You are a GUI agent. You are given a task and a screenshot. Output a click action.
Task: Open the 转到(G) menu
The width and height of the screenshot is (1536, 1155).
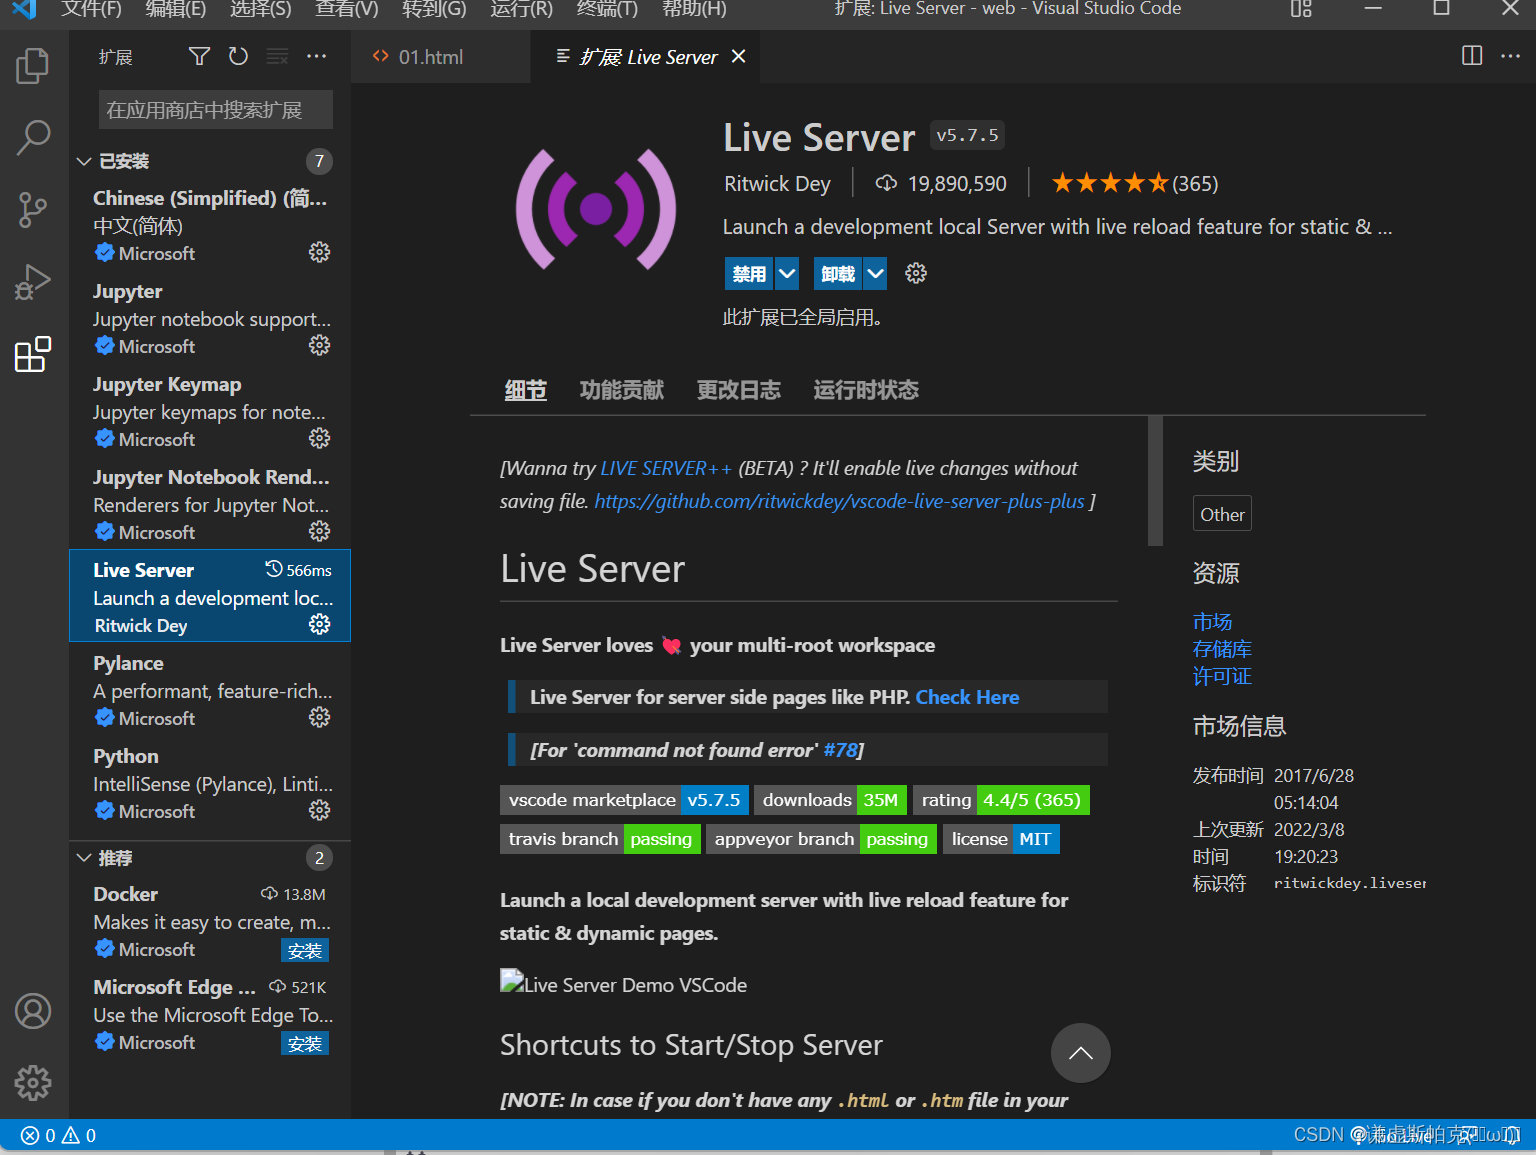tap(434, 9)
